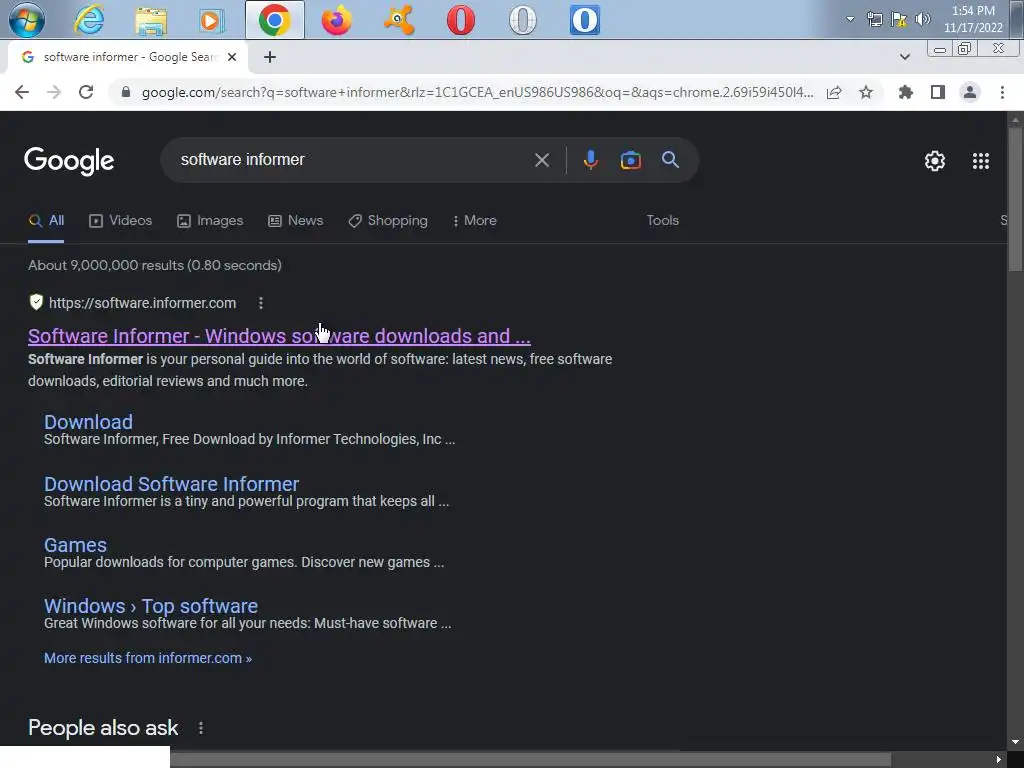Clear the search query with X

click(541, 160)
